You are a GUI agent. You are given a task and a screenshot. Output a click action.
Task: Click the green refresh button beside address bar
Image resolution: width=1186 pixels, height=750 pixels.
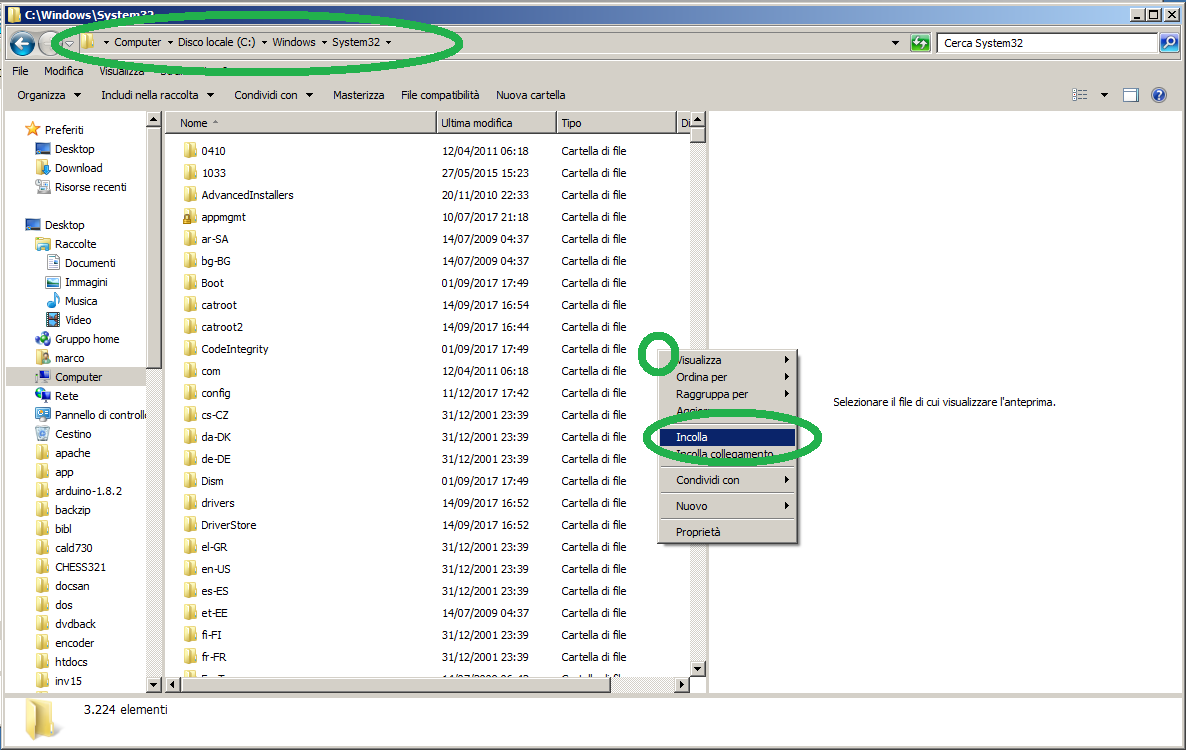(x=920, y=43)
